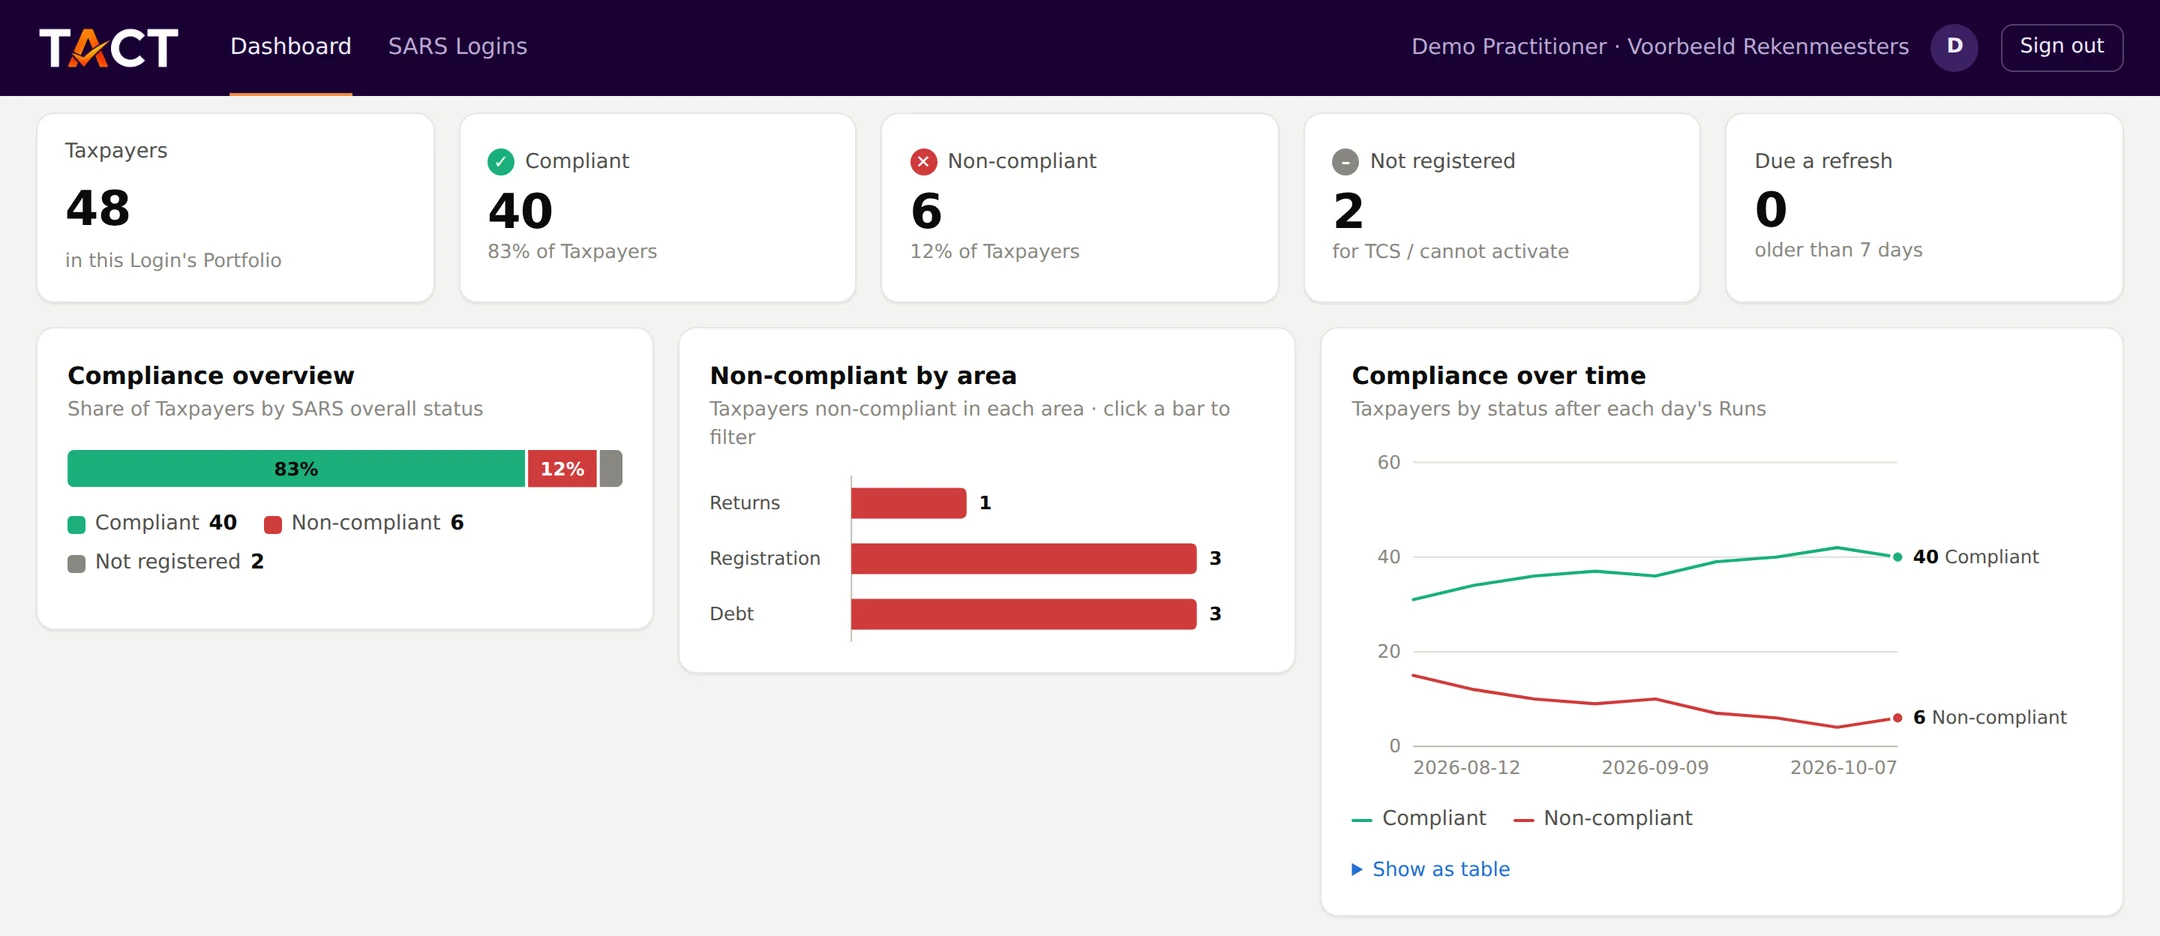The width and height of the screenshot is (2160, 936).
Task: Expand Show as table
Action: click(1431, 869)
